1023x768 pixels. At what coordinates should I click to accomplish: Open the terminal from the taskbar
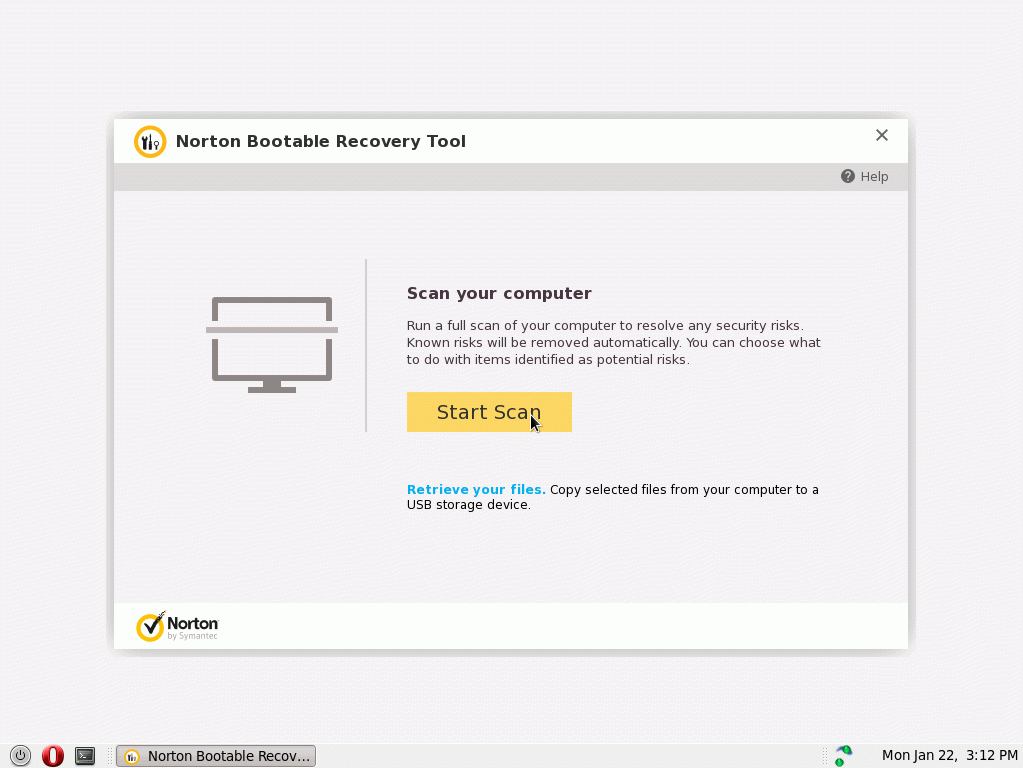pos(85,756)
